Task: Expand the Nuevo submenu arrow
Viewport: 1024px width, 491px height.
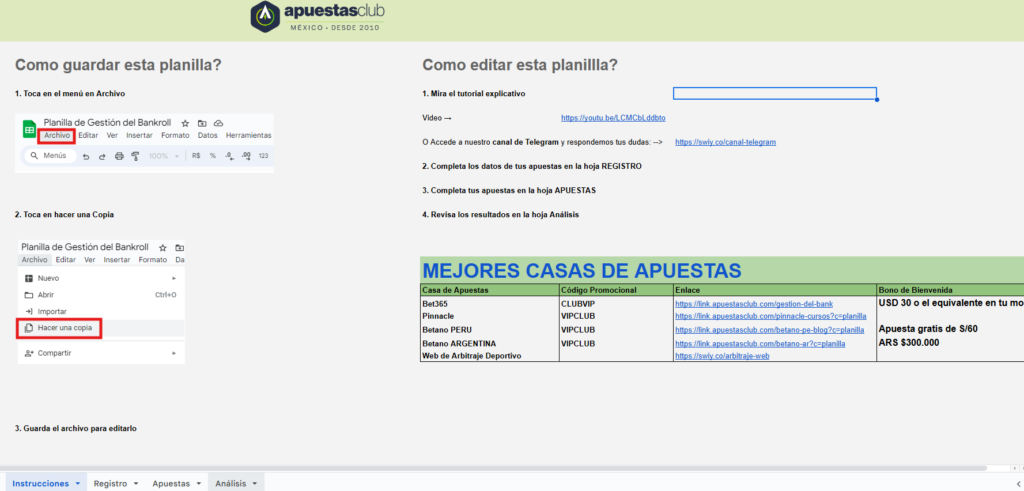Action: [174, 278]
